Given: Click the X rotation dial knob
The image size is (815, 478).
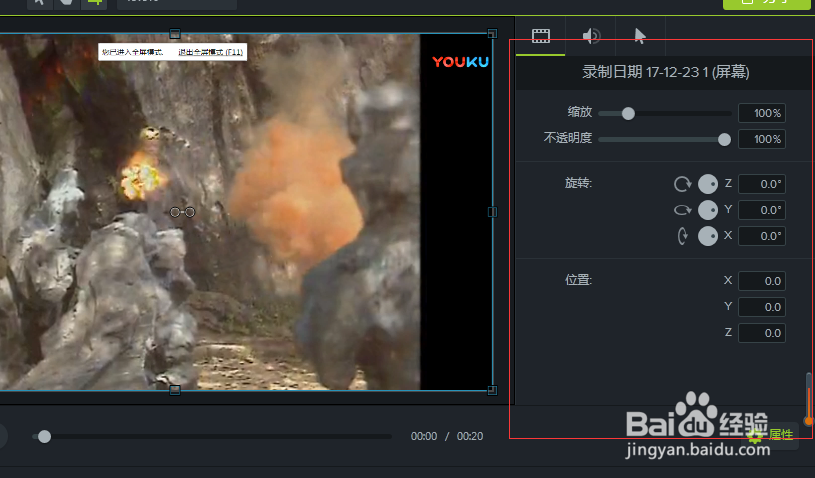Looking at the screenshot, I should 707,236.
